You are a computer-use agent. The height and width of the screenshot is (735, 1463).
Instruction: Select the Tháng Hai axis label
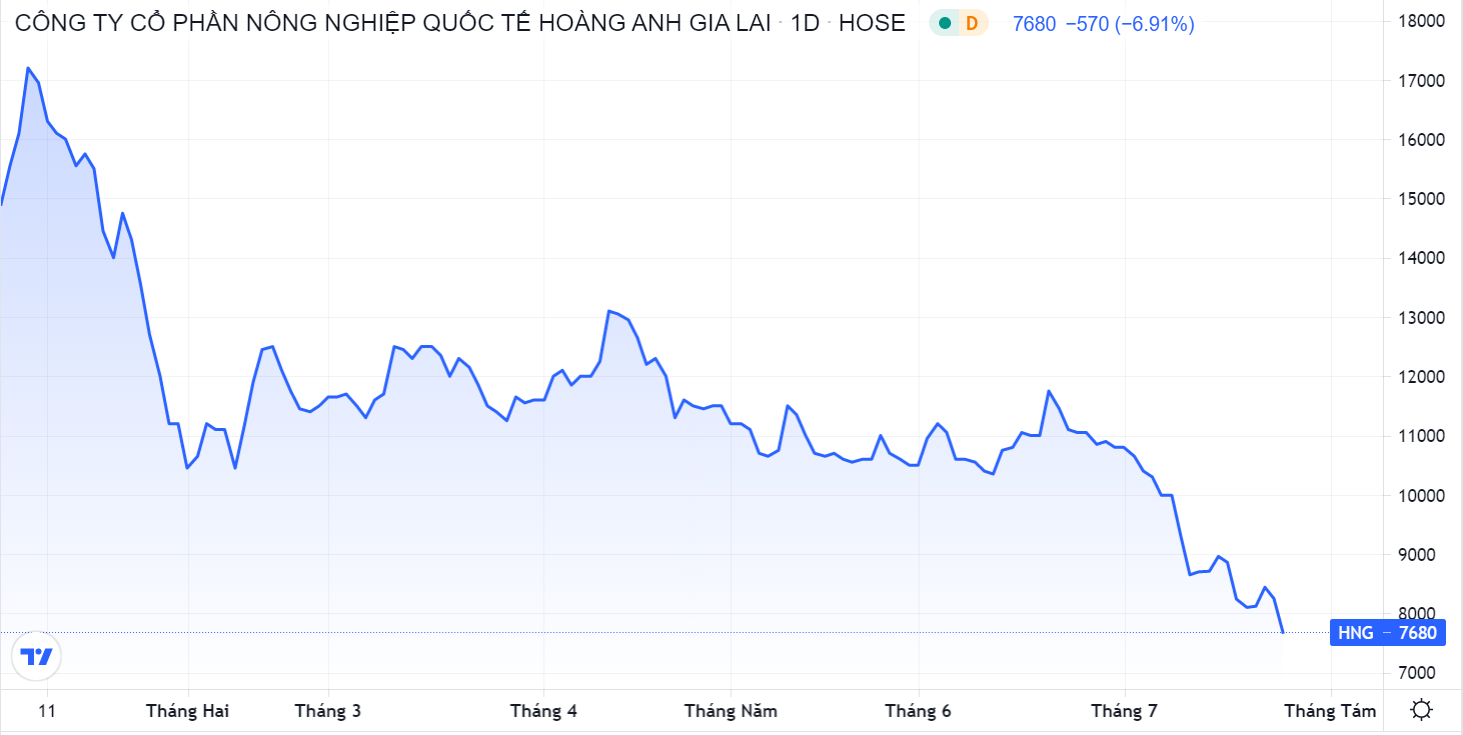pos(189,711)
